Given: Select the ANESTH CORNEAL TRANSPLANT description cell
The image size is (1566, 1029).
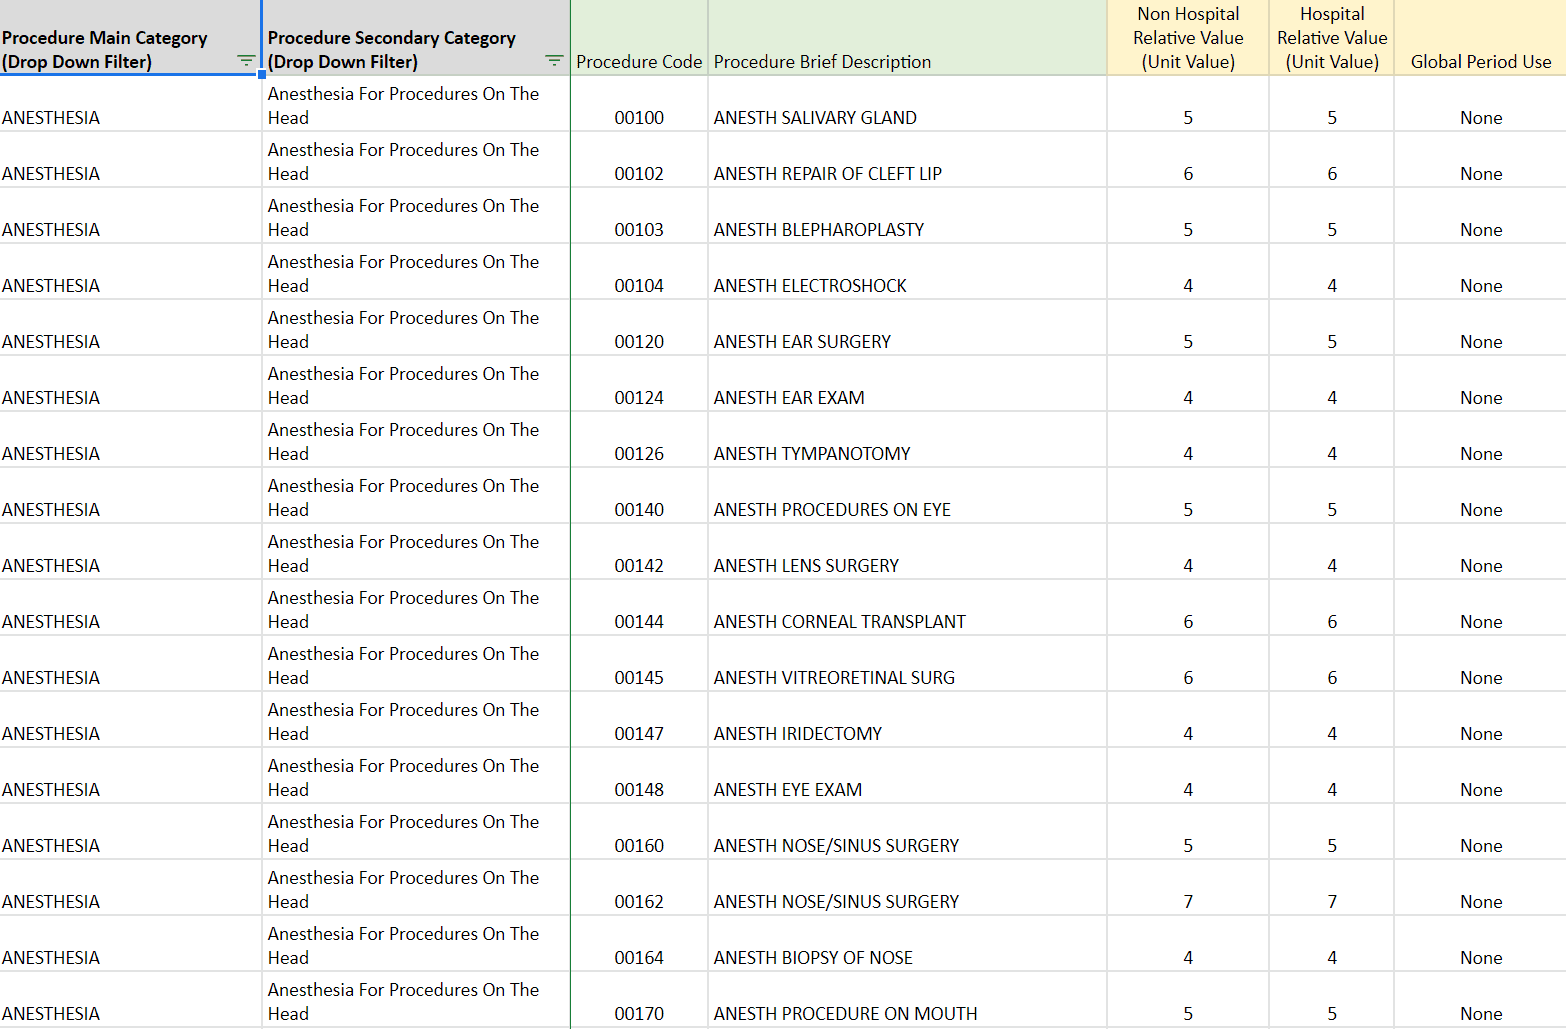Looking at the screenshot, I should pos(838,621).
